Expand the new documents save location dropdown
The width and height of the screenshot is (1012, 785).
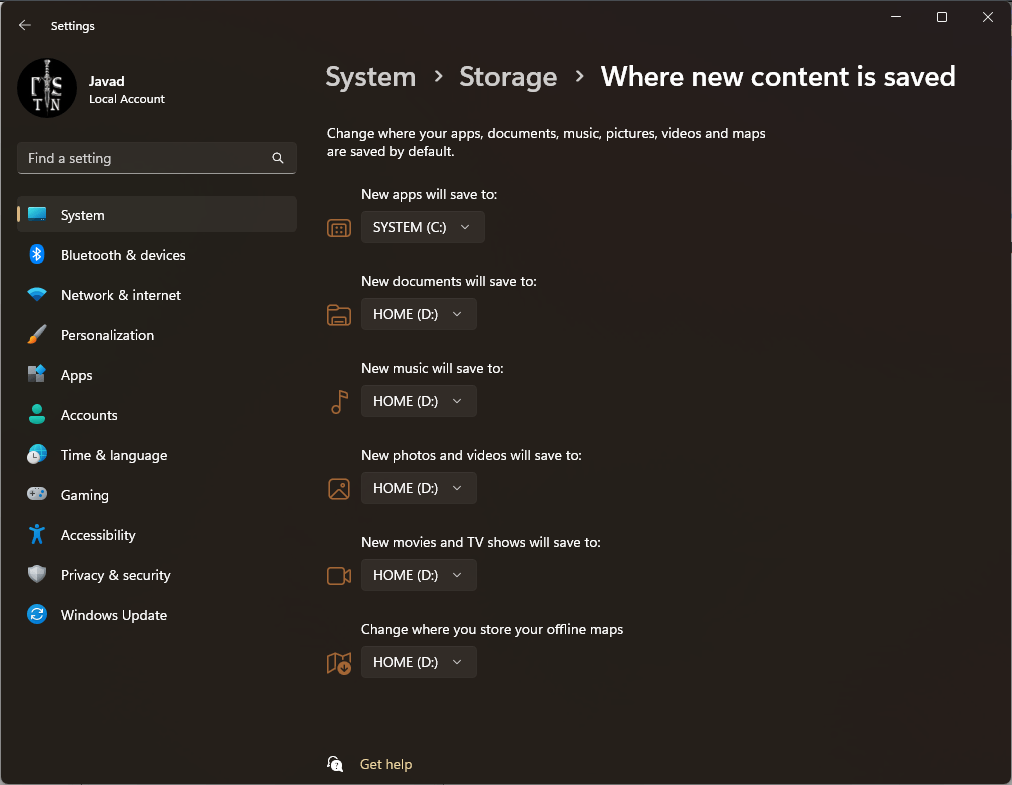pyautogui.click(x=418, y=314)
